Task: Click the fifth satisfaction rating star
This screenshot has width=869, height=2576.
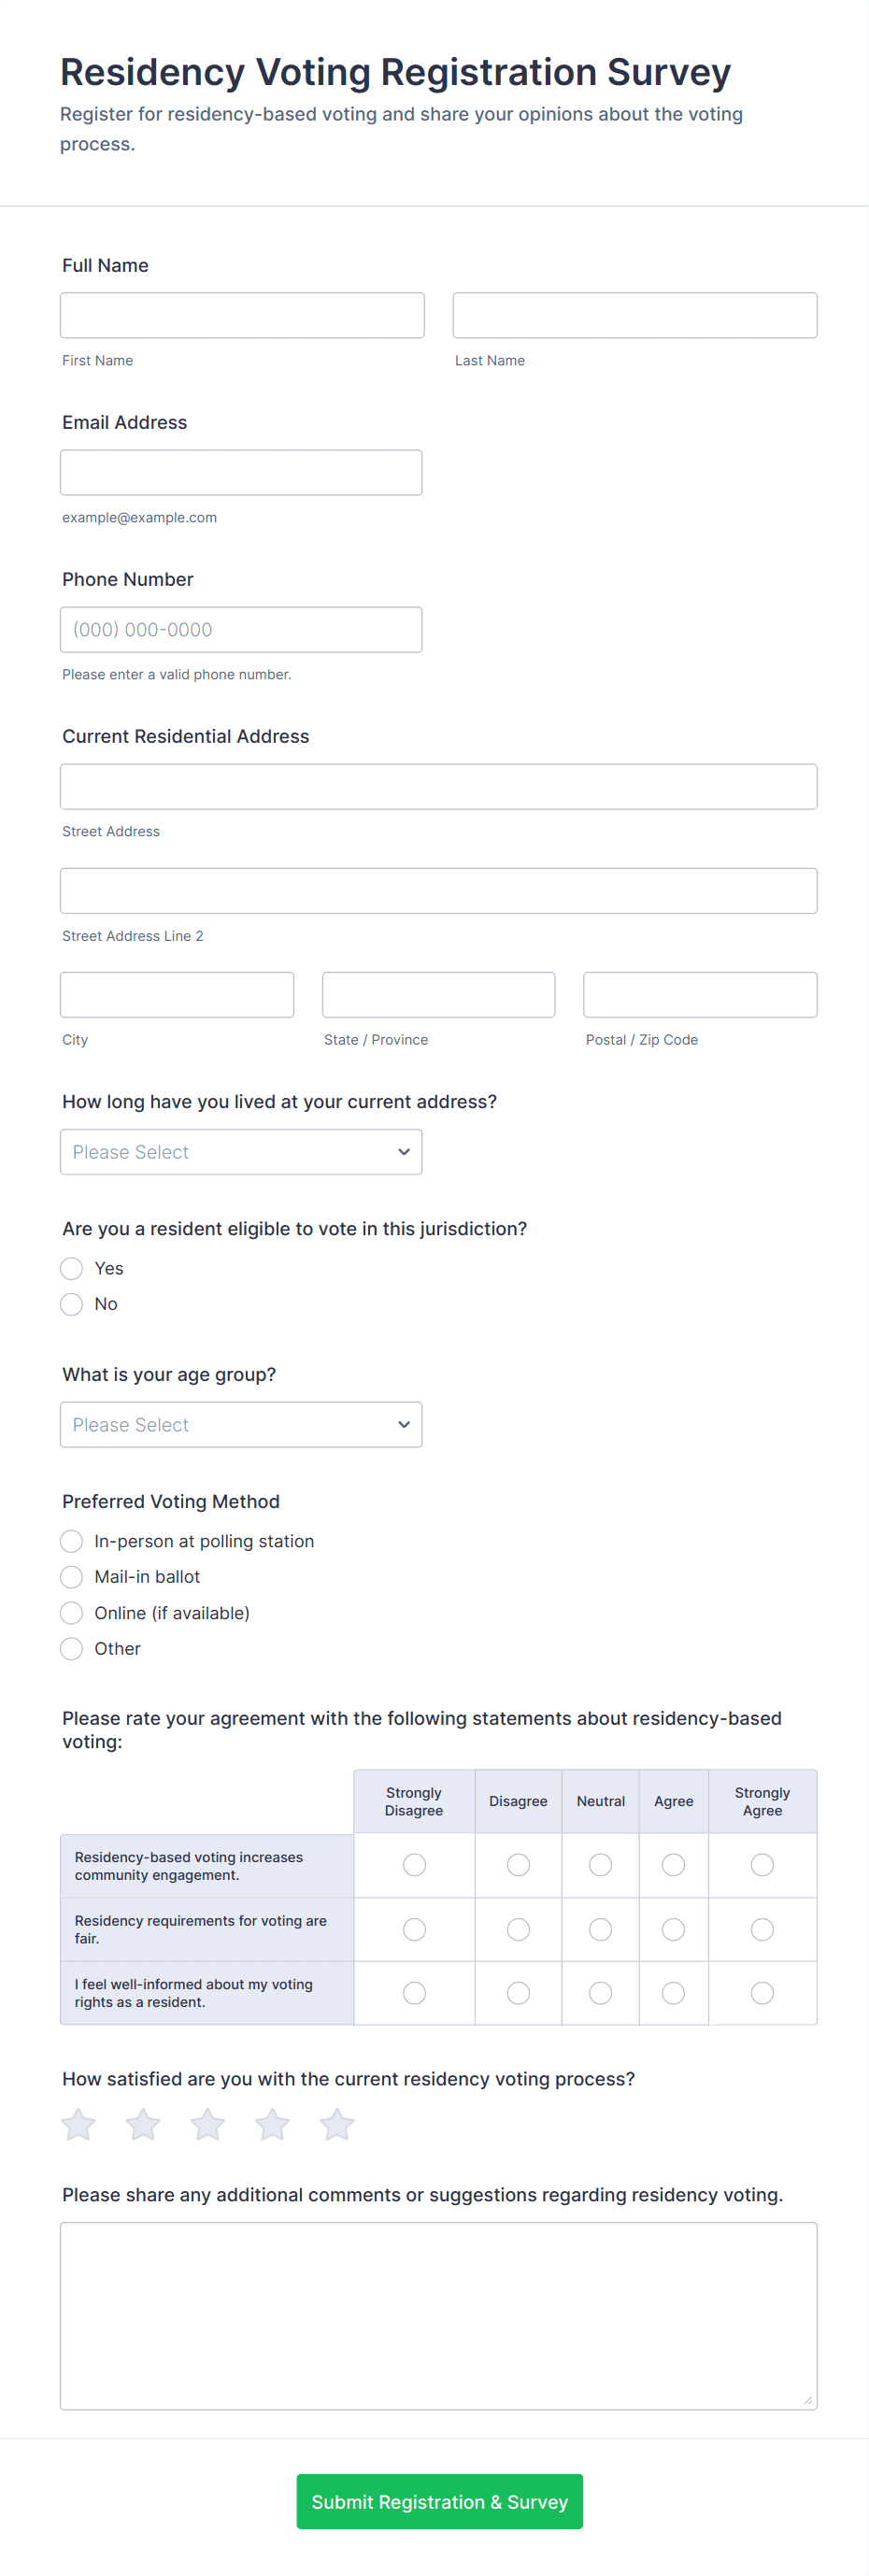Action: pos(337,2124)
